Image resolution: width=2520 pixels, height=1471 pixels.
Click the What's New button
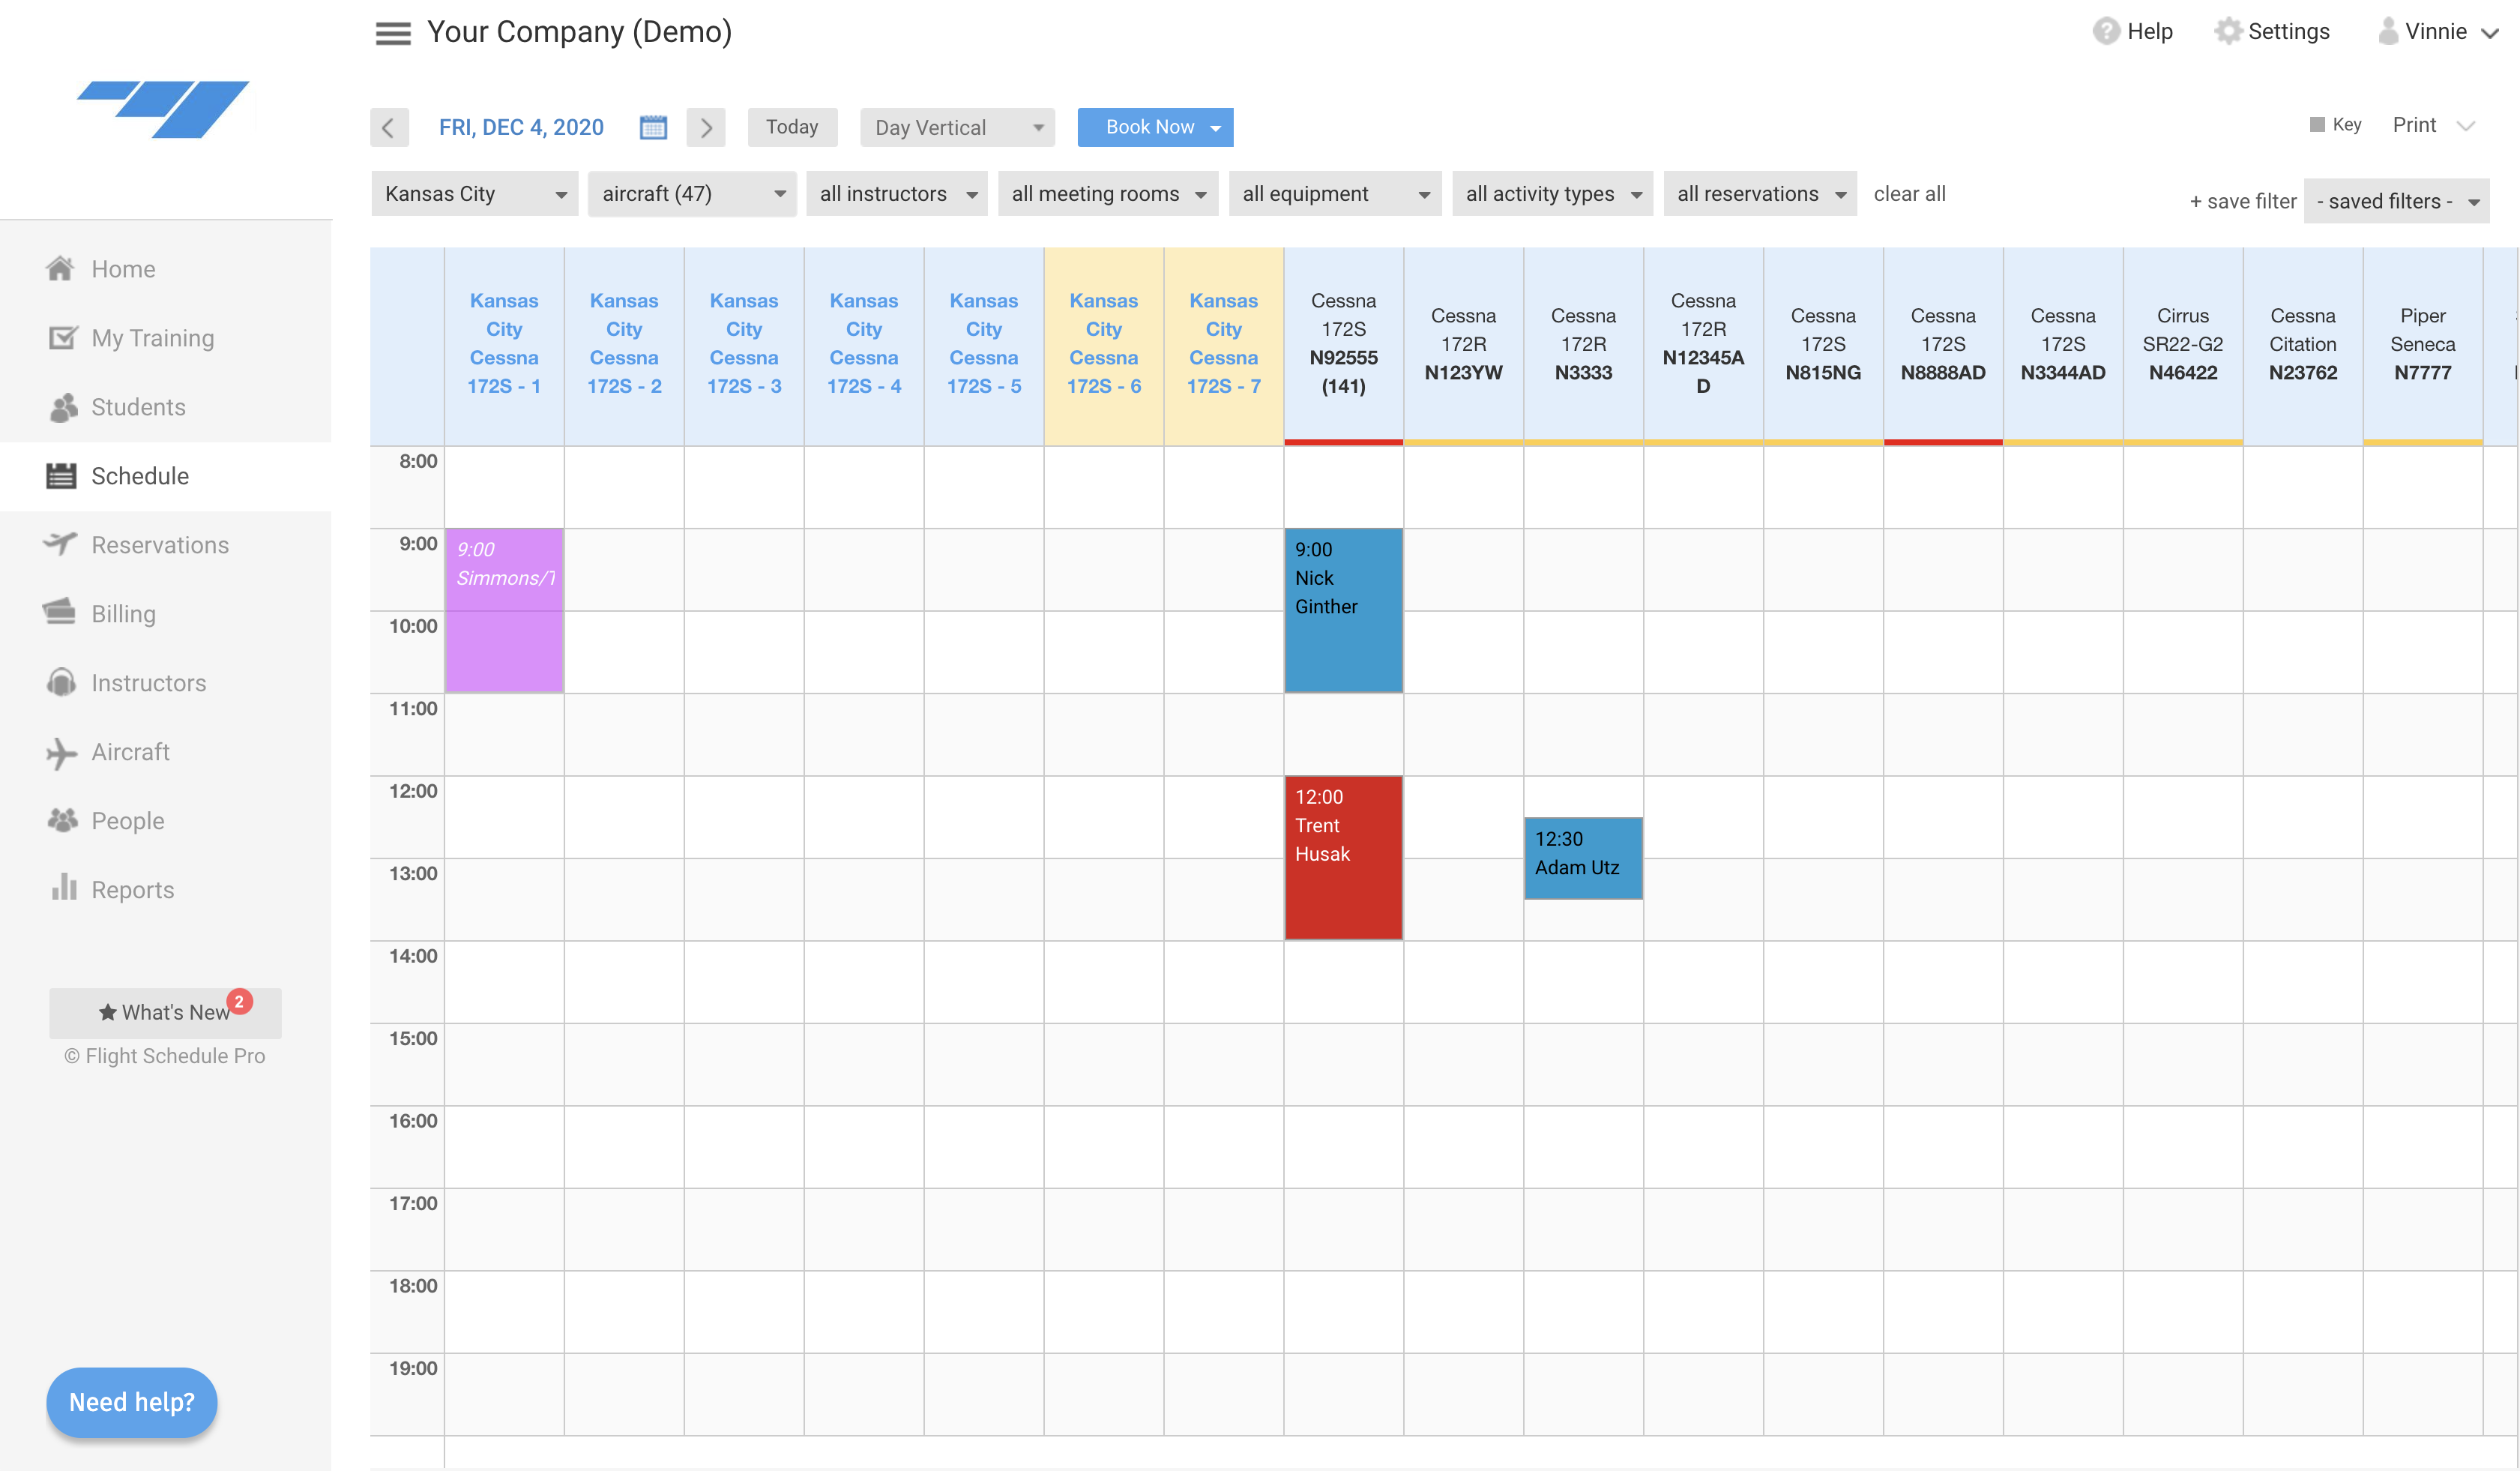[x=165, y=1013]
